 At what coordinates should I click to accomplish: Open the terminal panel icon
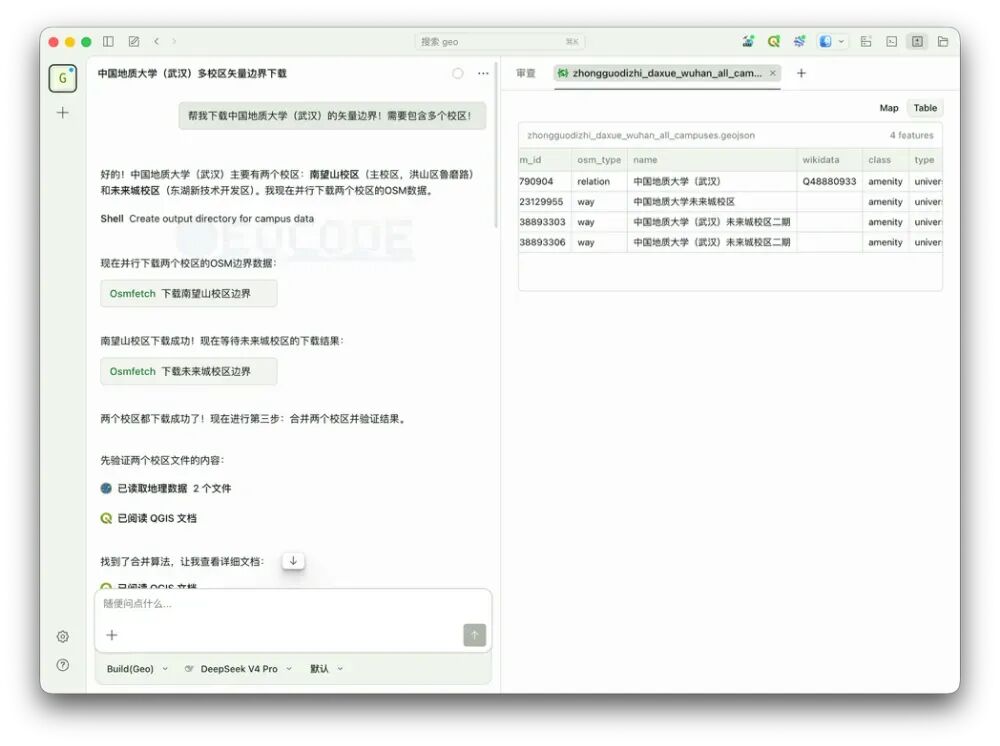pyautogui.click(x=892, y=41)
